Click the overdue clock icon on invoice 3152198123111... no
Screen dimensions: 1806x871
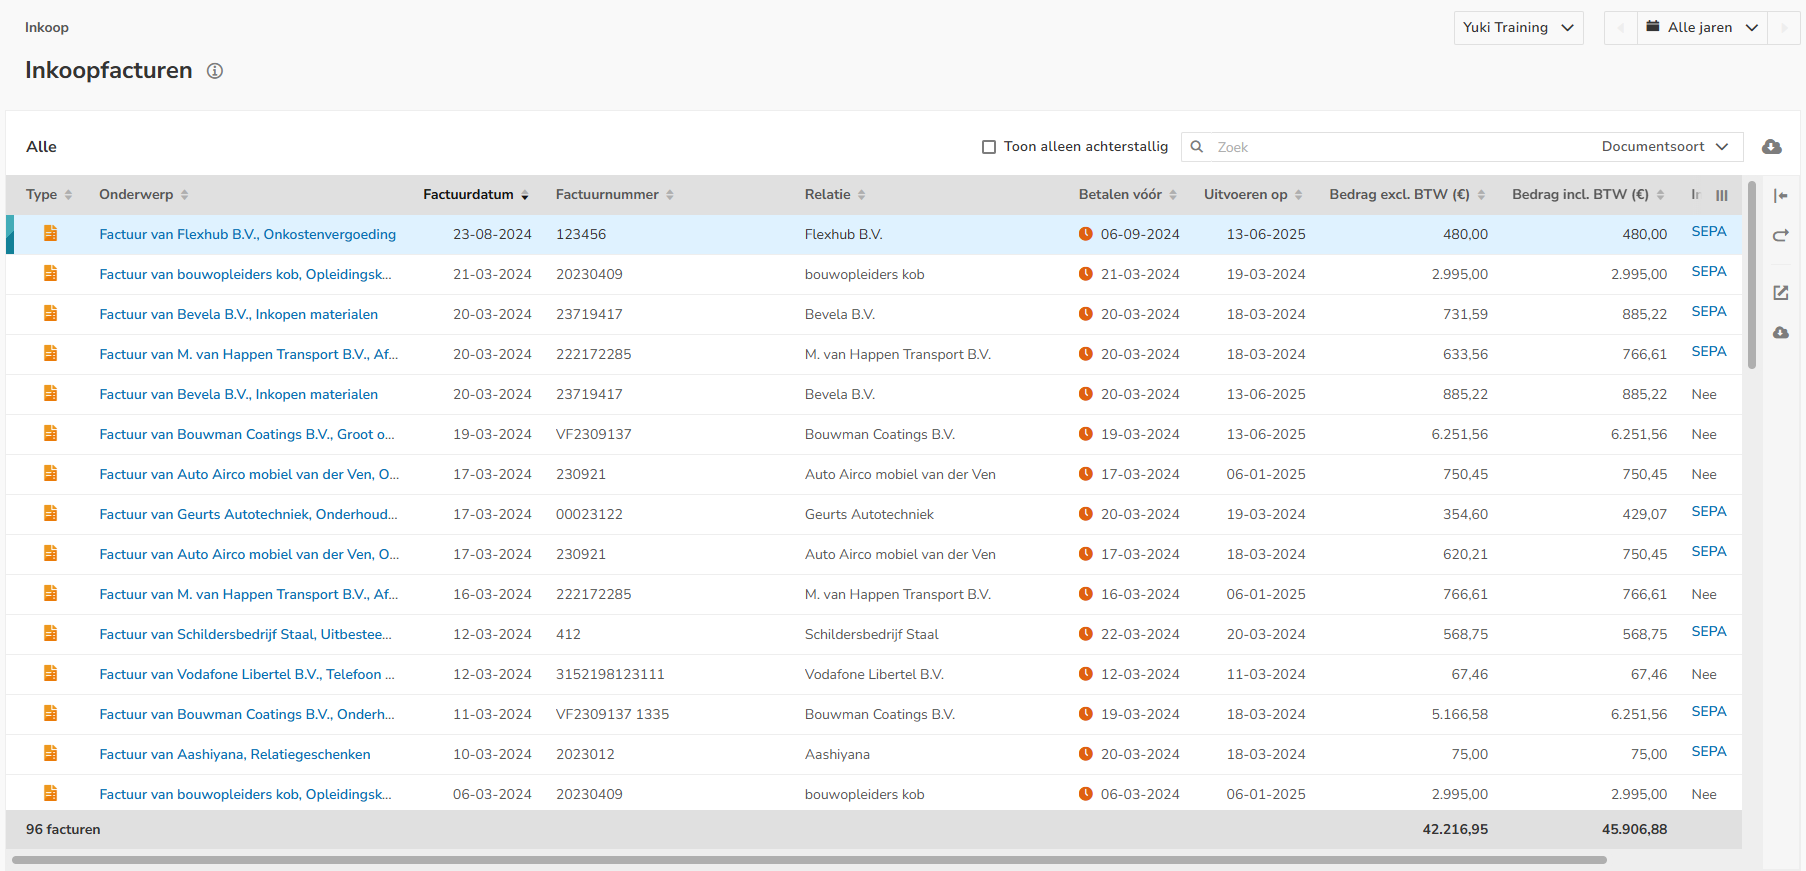[x=1086, y=674]
